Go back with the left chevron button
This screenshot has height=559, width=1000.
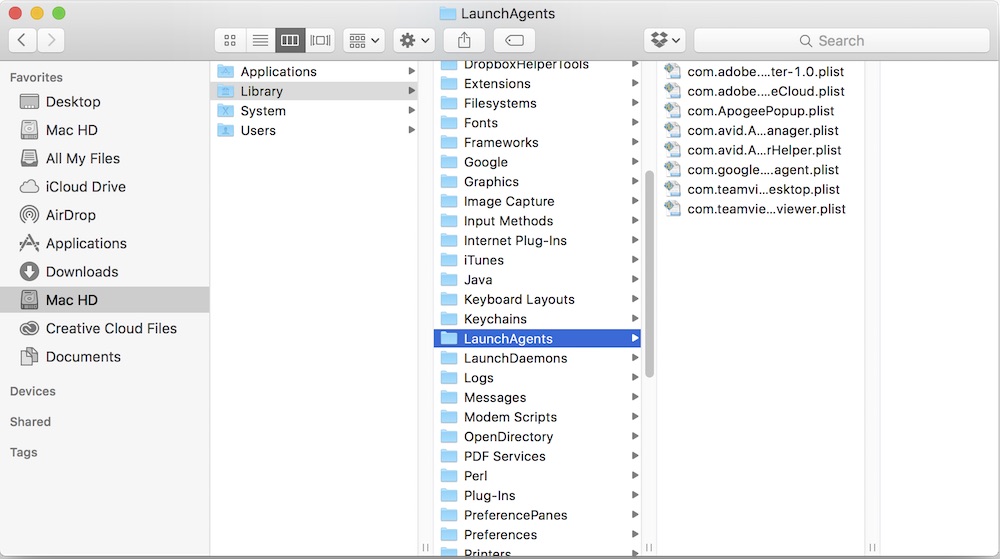(22, 40)
